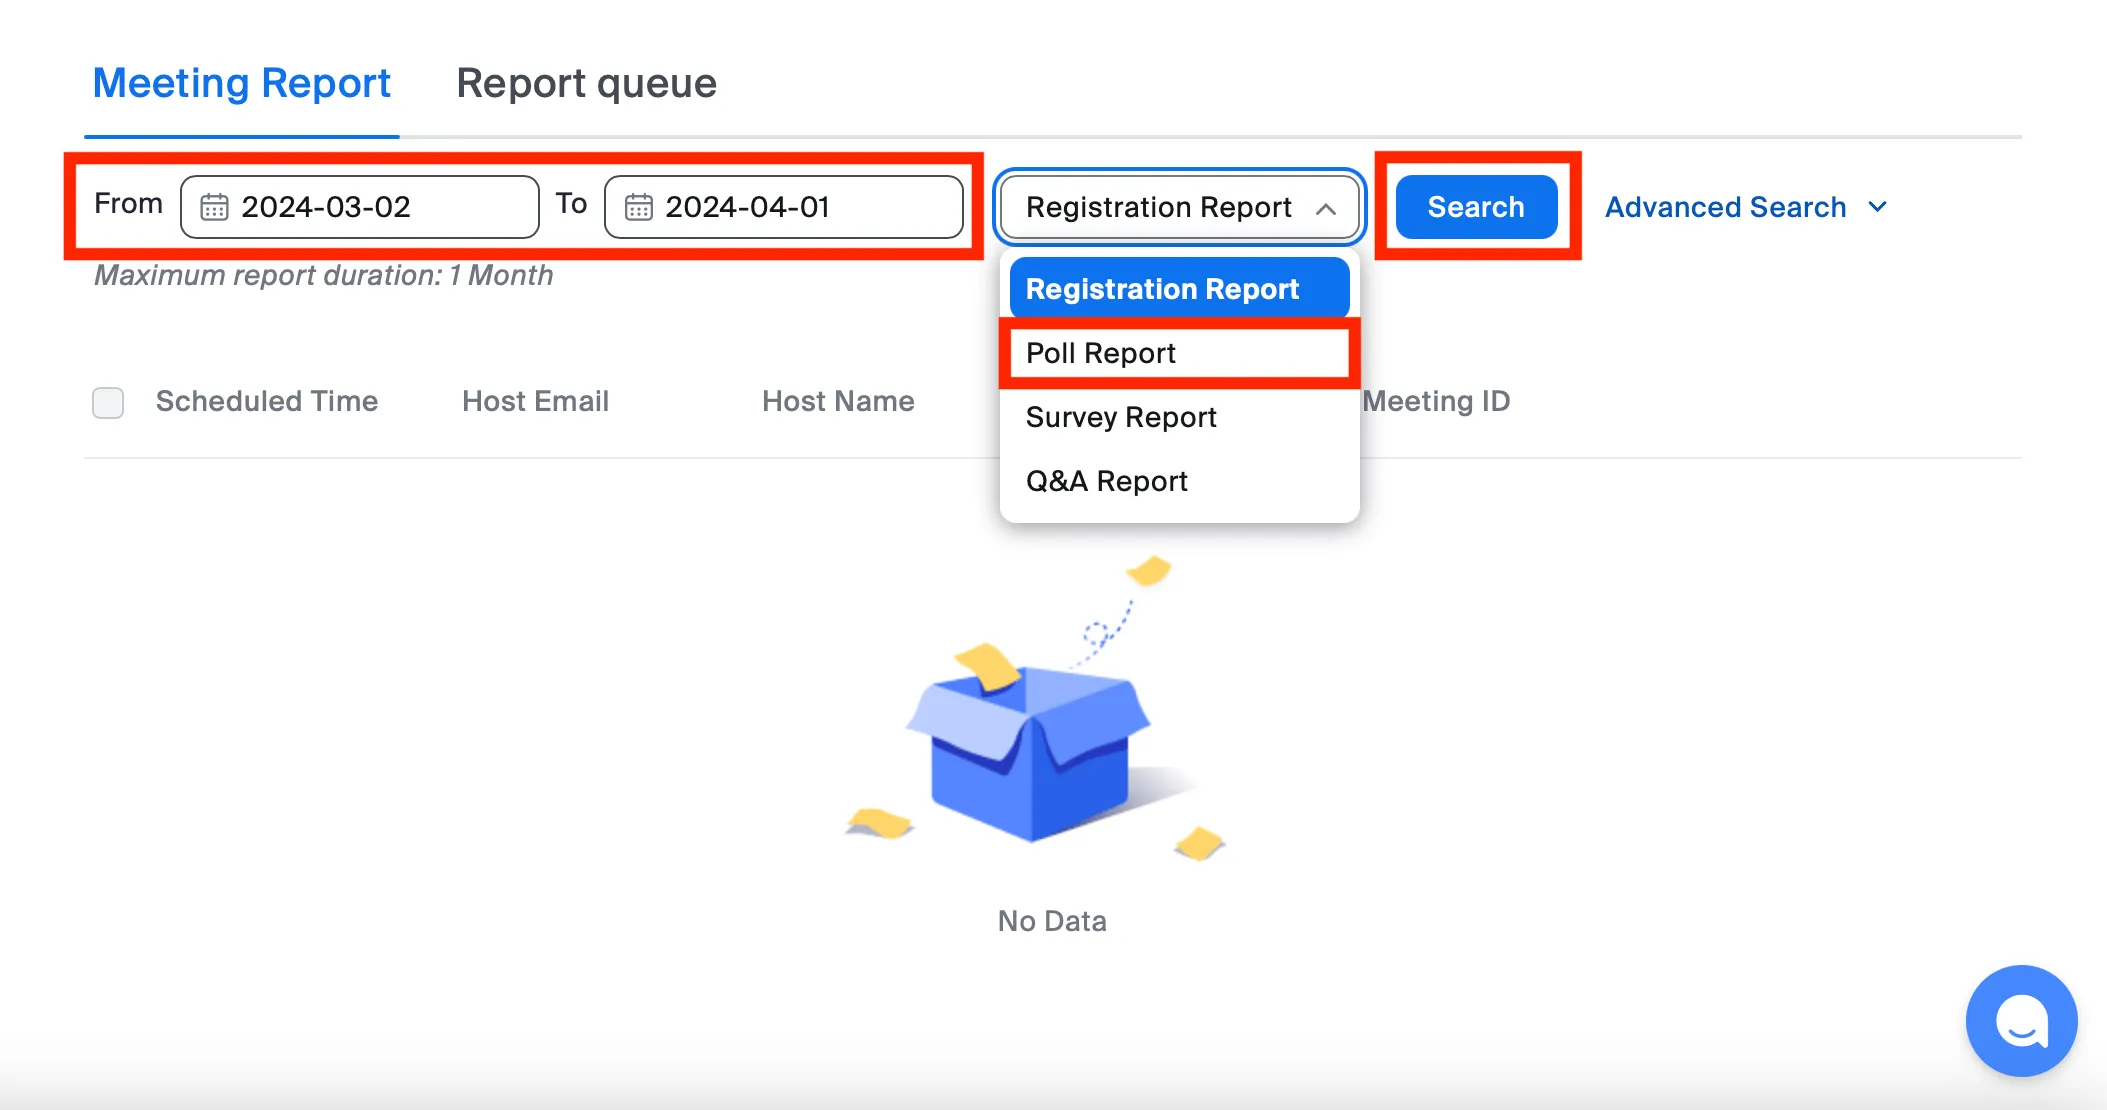Select Poll Report from the list
Image resolution: width=2107 pixels, height=1110 pixels.
(x=1101, y=353)
